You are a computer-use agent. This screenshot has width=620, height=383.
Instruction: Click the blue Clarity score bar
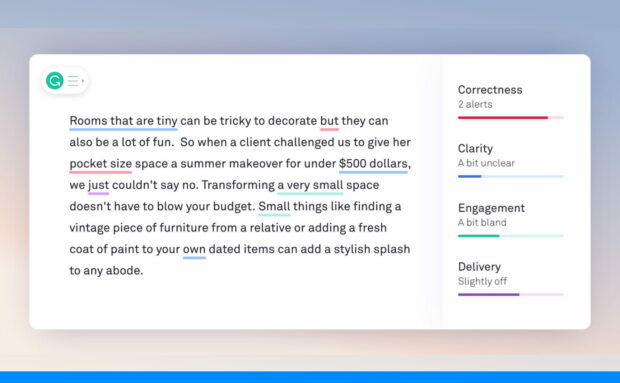pos(510,176)
